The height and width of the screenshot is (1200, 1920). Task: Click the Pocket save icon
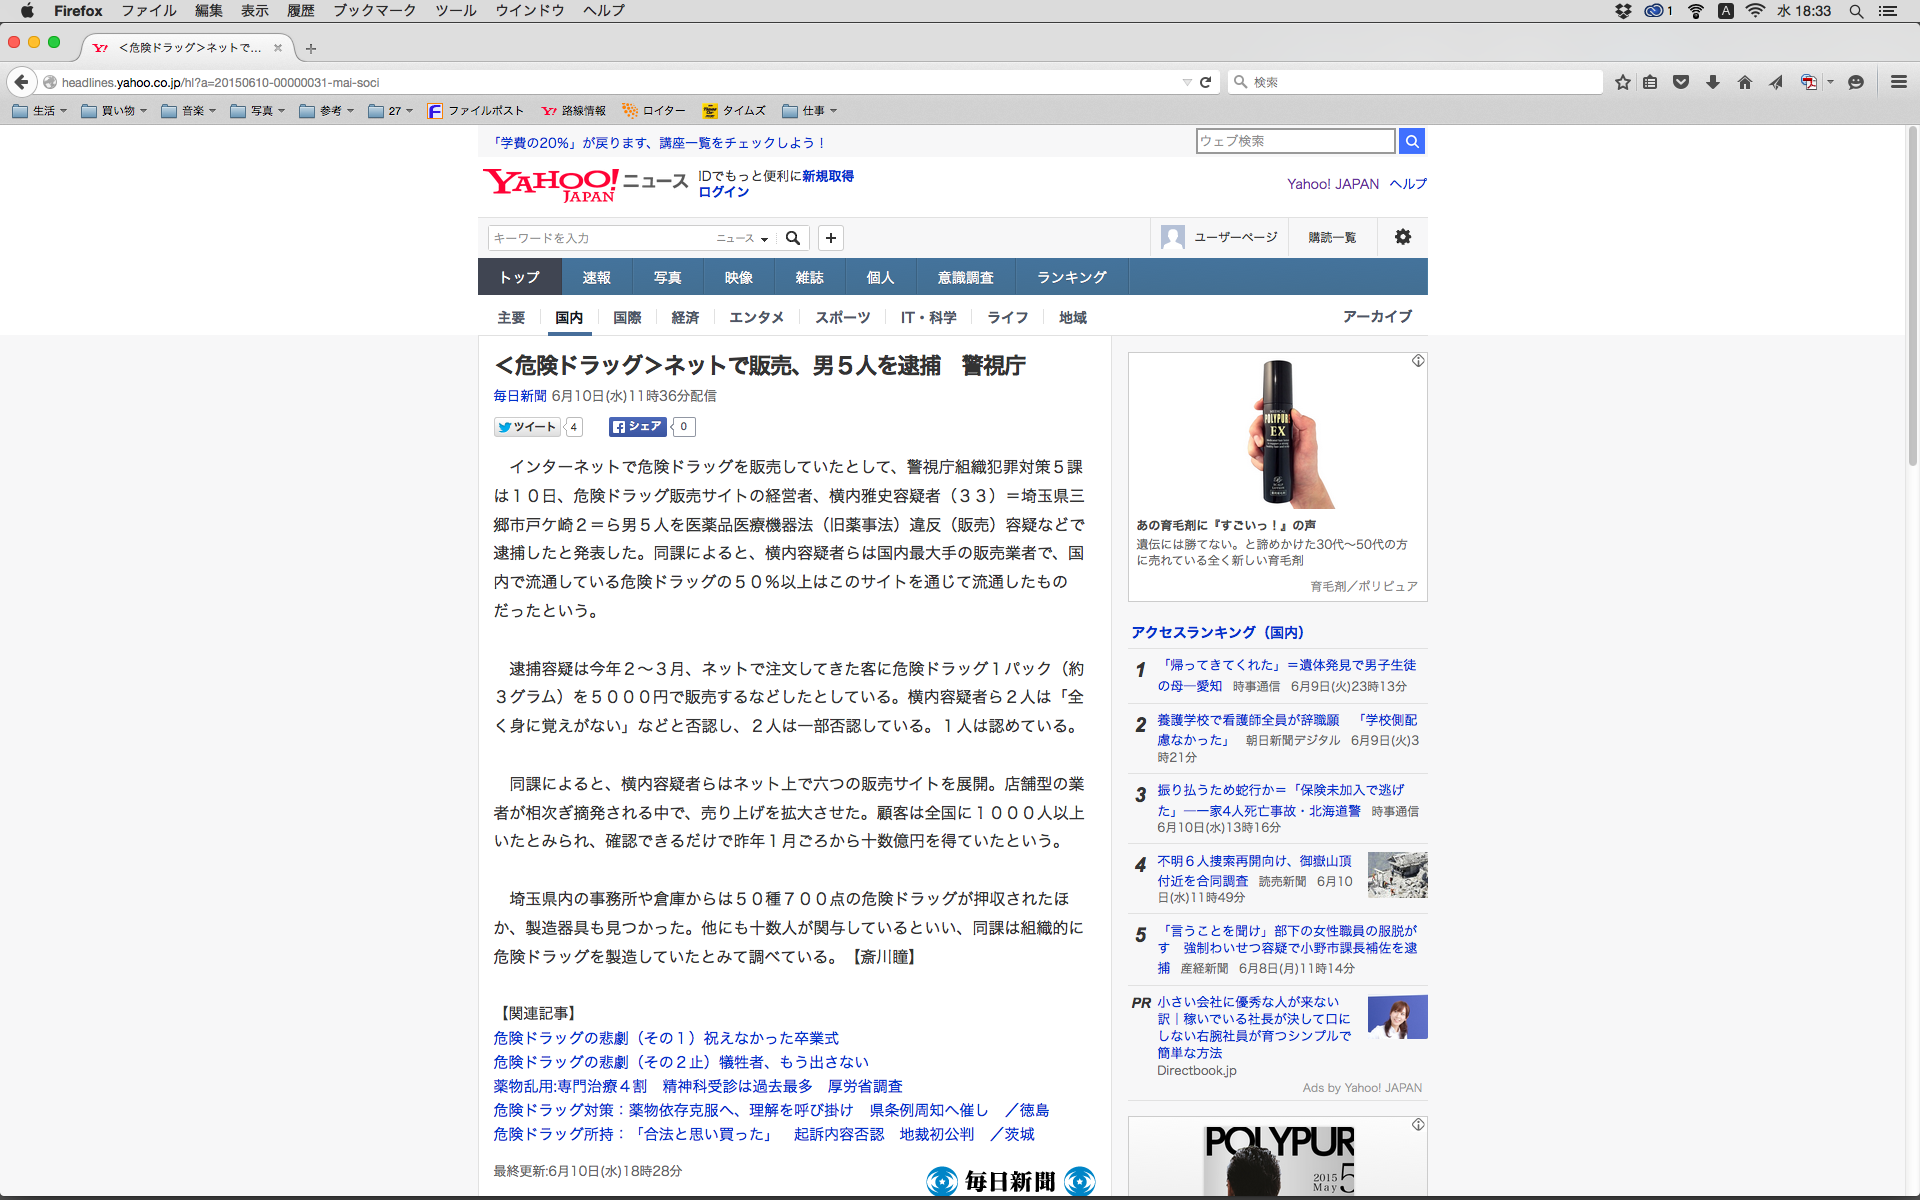(1681, 82)
